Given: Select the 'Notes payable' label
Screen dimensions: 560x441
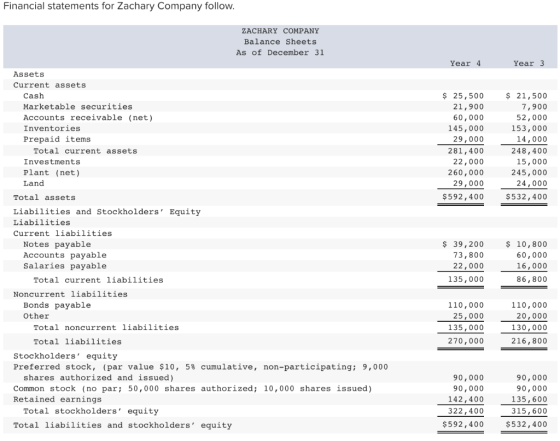Looking at the screenshot, I should [x=57, y=244].
